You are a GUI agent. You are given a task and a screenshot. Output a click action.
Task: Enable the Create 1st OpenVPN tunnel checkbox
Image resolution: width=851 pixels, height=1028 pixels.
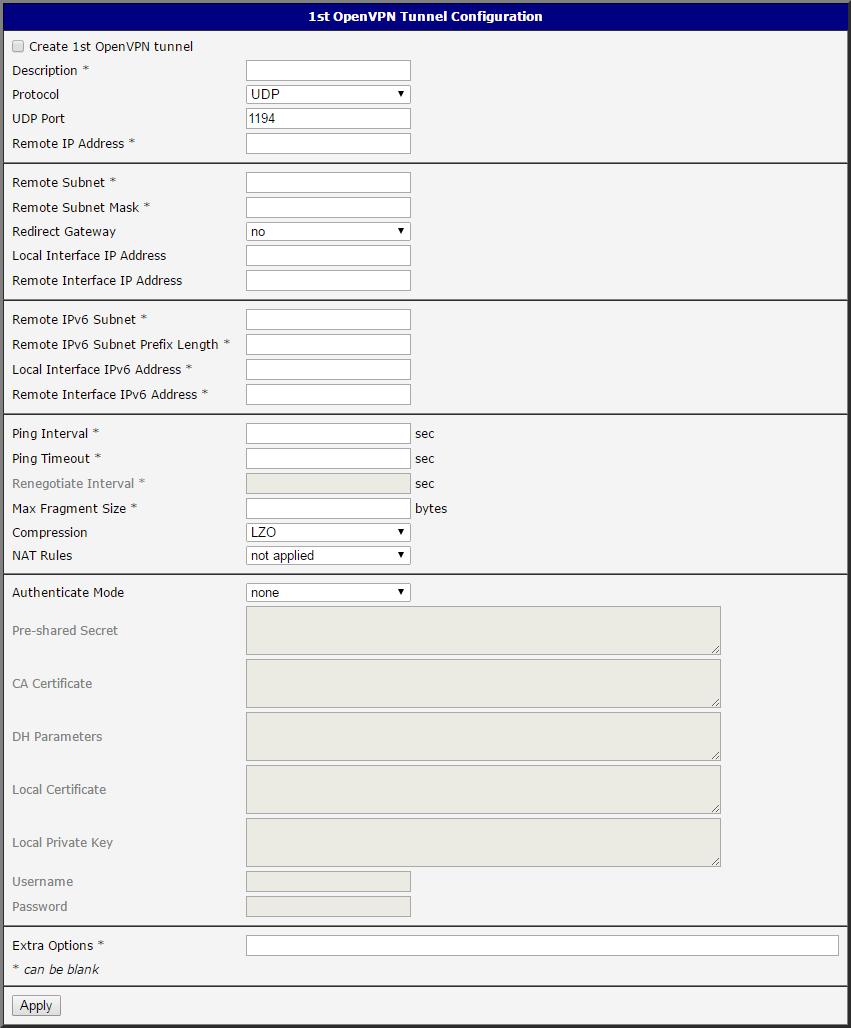(x=18, y=47)
